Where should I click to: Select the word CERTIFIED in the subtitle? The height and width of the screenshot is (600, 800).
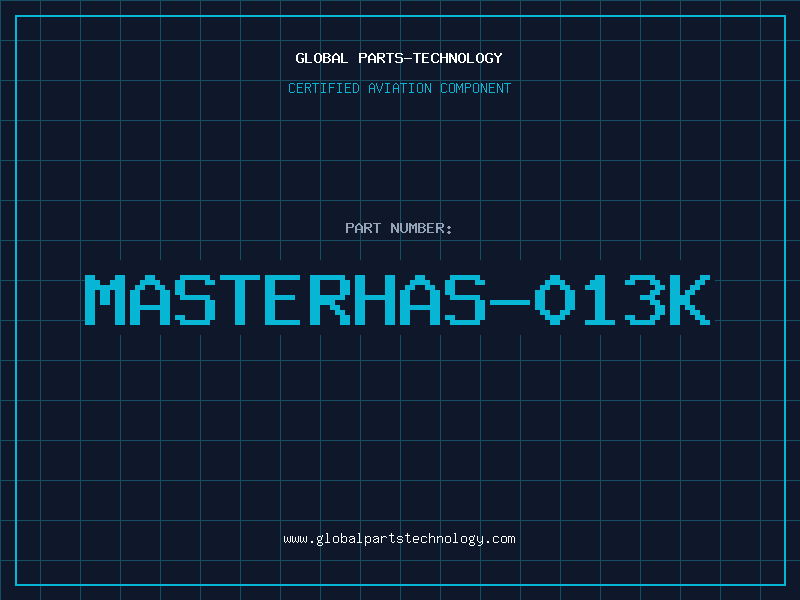tap(324, 88)
